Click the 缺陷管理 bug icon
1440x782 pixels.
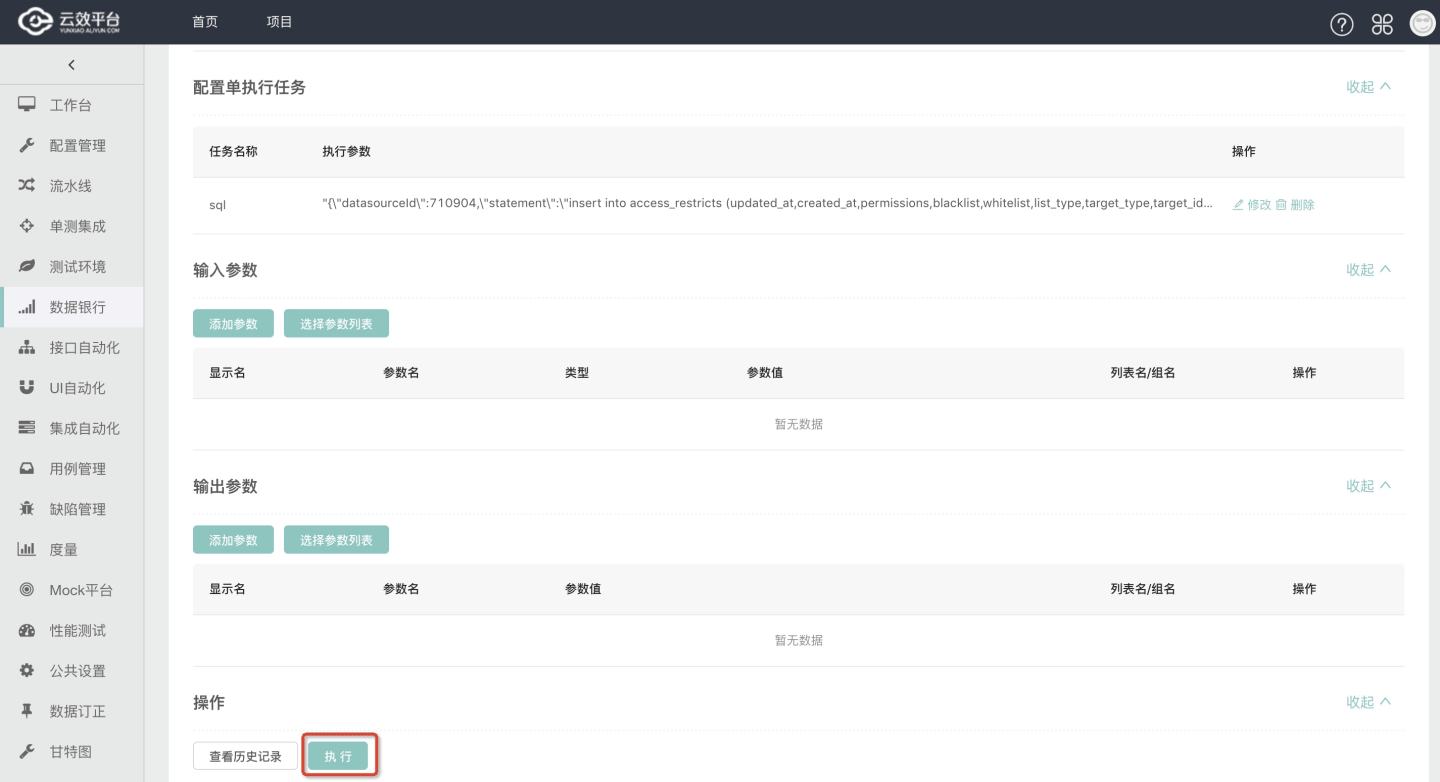[27, 509]
